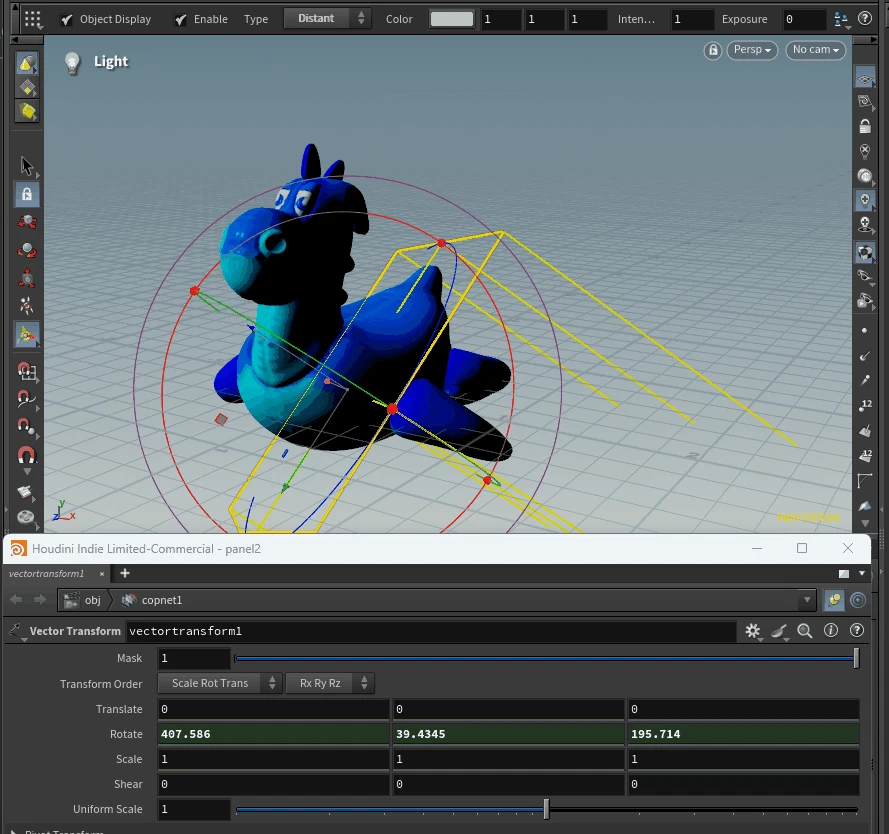889x834 pixels.
Task: Open the parameter gear settings menu
Action: 752,630
